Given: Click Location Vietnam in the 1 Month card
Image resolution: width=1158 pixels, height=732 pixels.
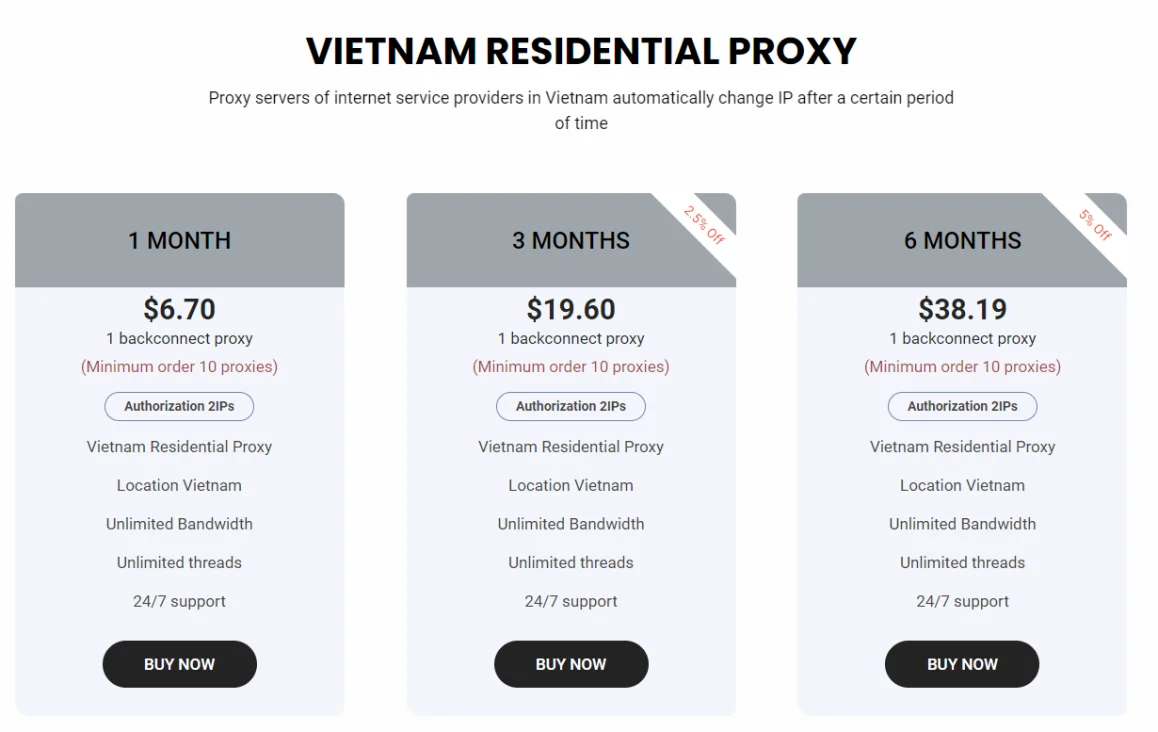Looking at the screenshot, I should click(x=179, y=485).
